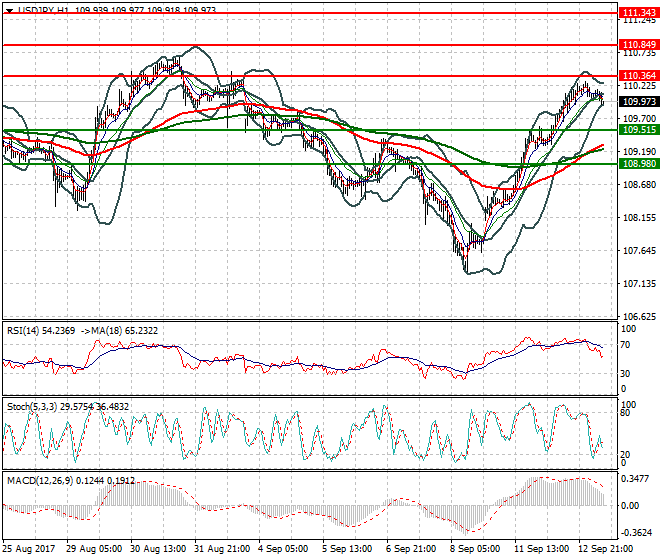Select the 111.343 red price label
This screenshot has width=660, height=560.
639,13
